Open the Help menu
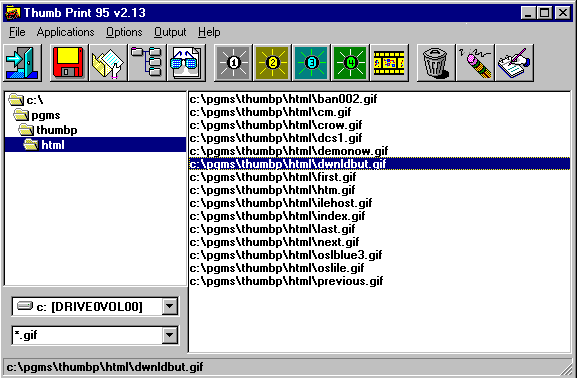 (x=209, y=32)
